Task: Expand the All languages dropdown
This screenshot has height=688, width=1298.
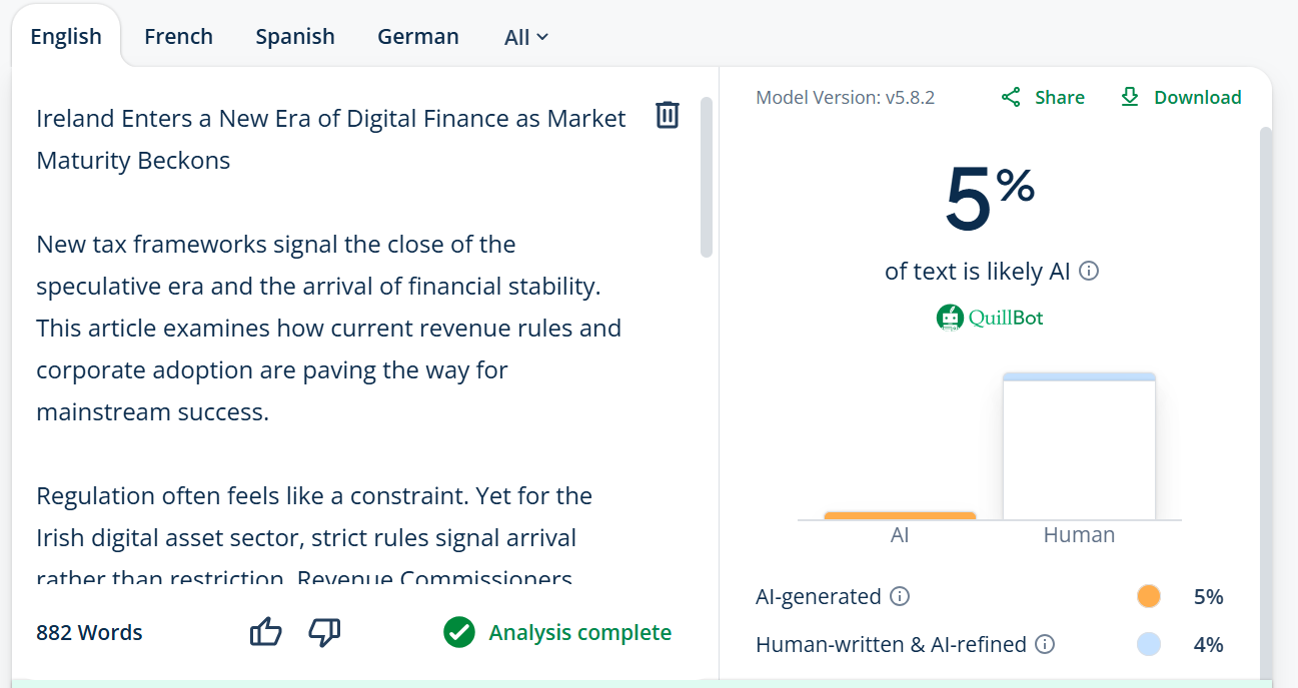Action: [526, 37]
